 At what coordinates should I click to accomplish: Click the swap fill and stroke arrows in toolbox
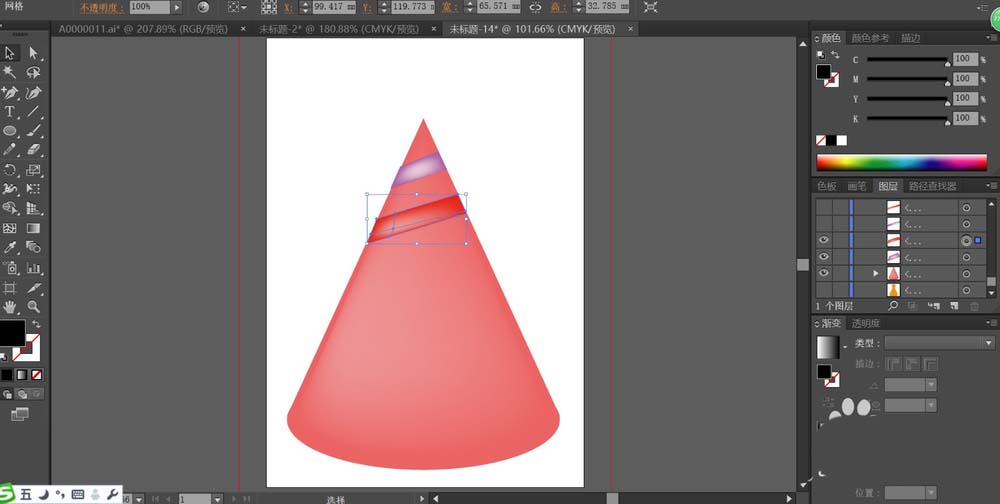point(36,324)
